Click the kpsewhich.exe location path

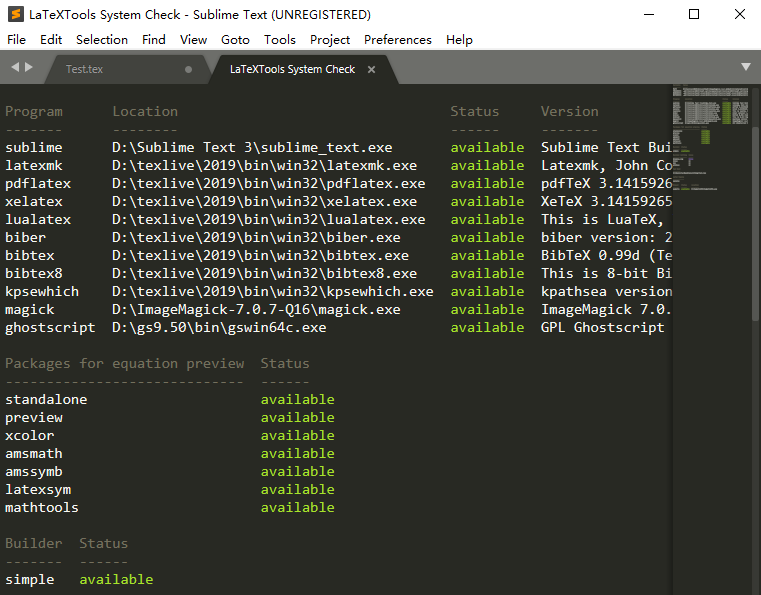(273, 291)
